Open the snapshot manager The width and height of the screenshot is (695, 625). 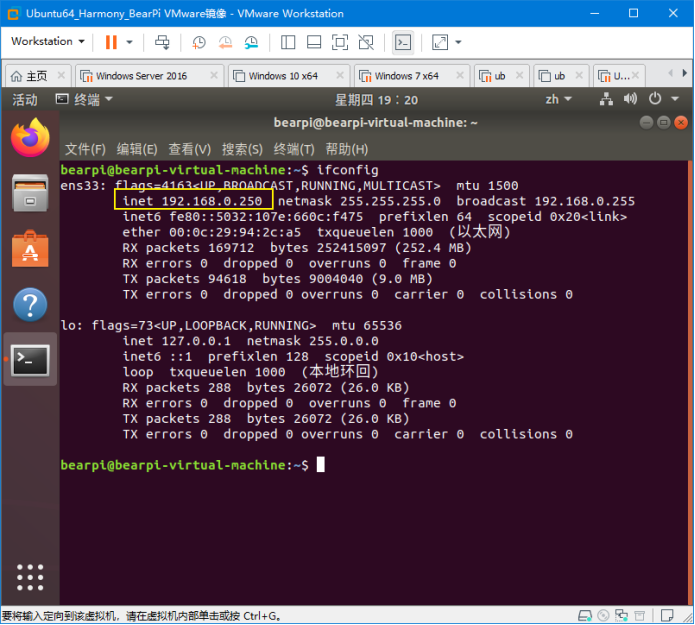point(251,42)
